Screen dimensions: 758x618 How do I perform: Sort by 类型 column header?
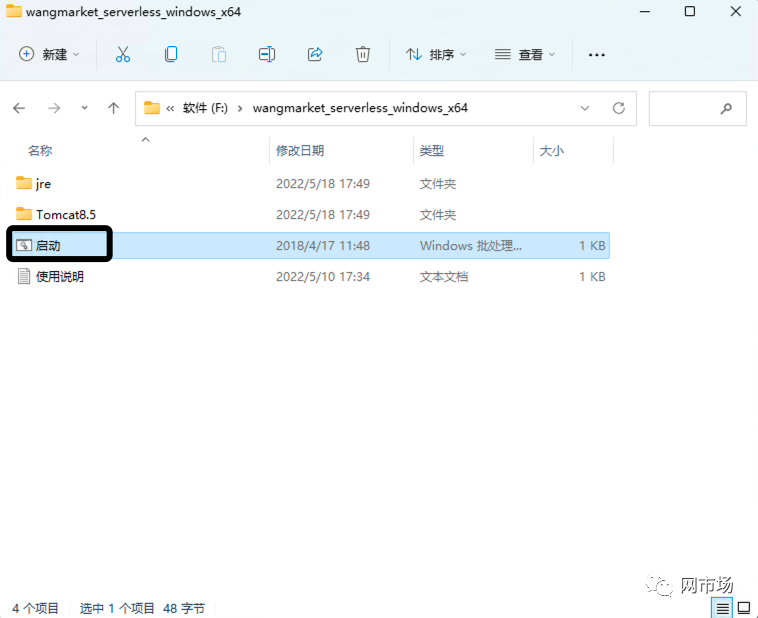click(x=432, y=150)
